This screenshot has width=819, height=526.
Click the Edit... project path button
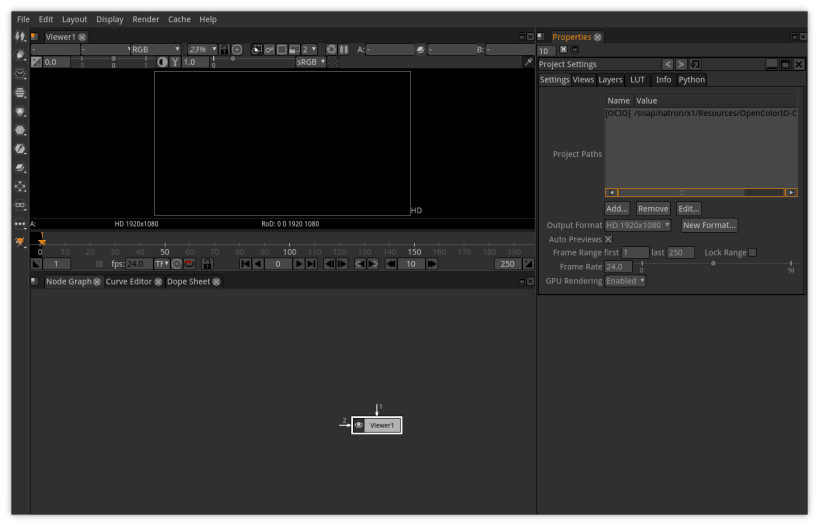pyautogui.click(x=688, y=208)
